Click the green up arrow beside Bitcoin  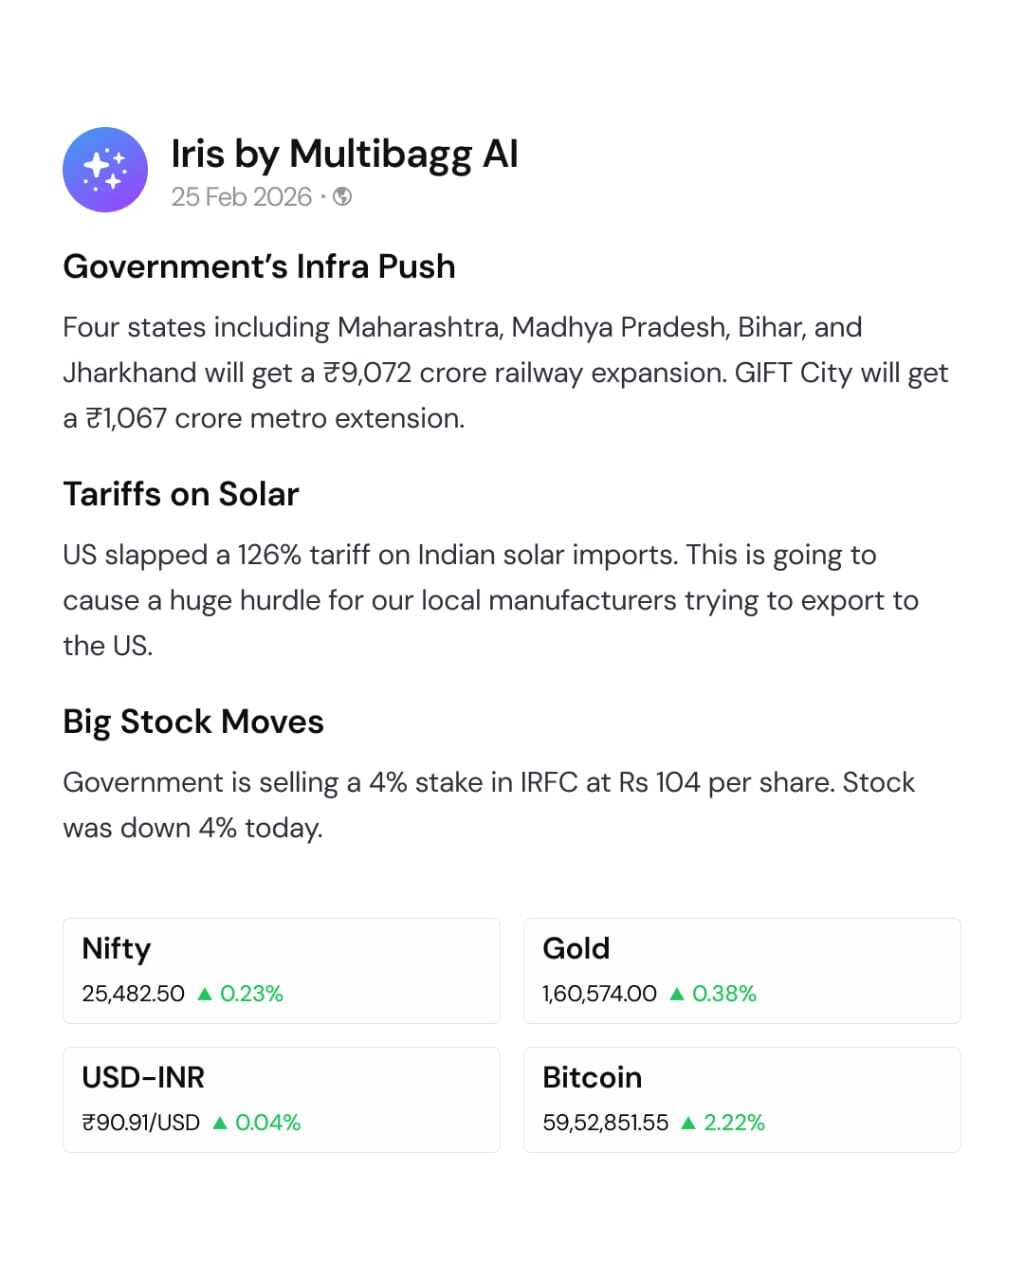point(688,1123)
